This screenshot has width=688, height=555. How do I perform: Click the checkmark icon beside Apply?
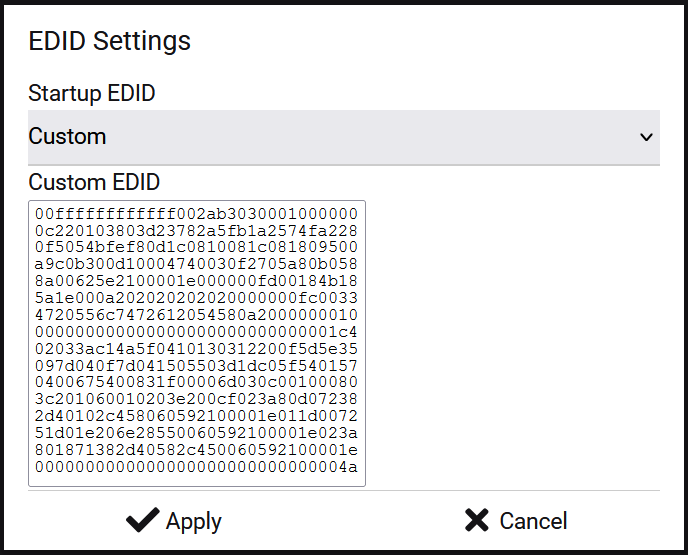[x=143, y=520]
